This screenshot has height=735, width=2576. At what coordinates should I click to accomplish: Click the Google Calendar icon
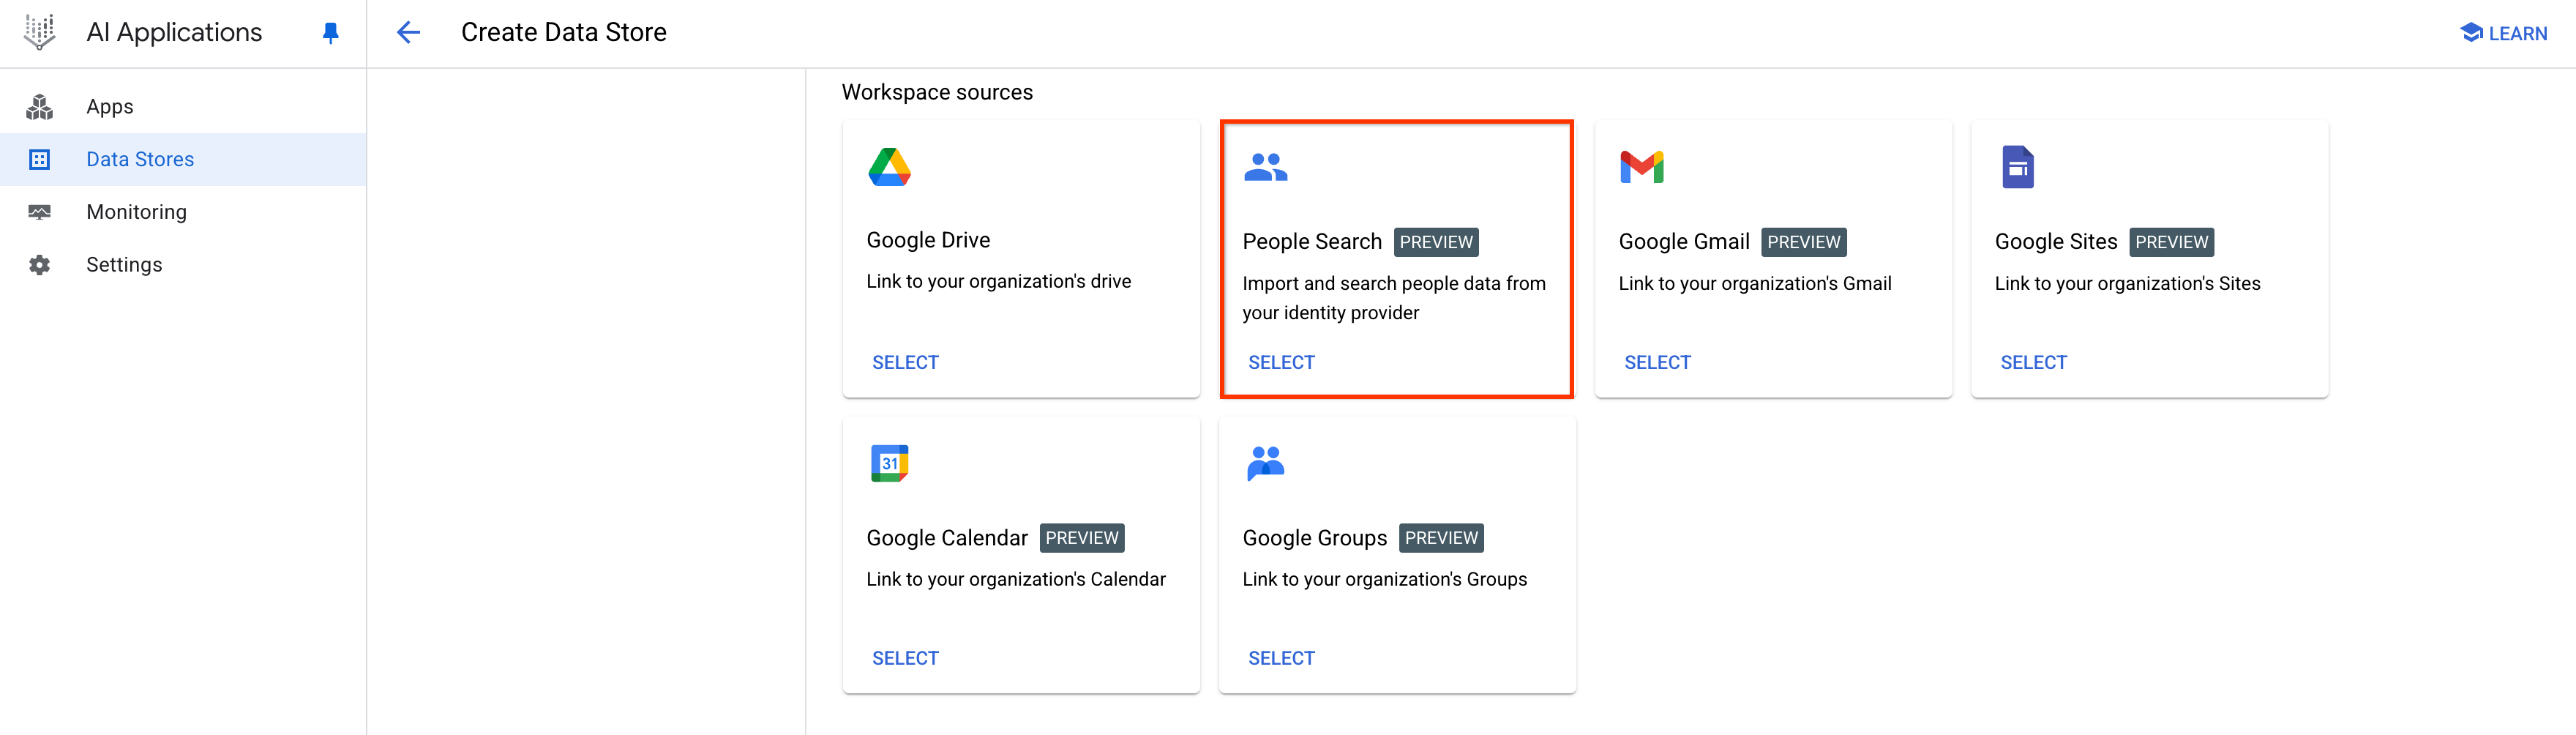click(x=890, y=461)
